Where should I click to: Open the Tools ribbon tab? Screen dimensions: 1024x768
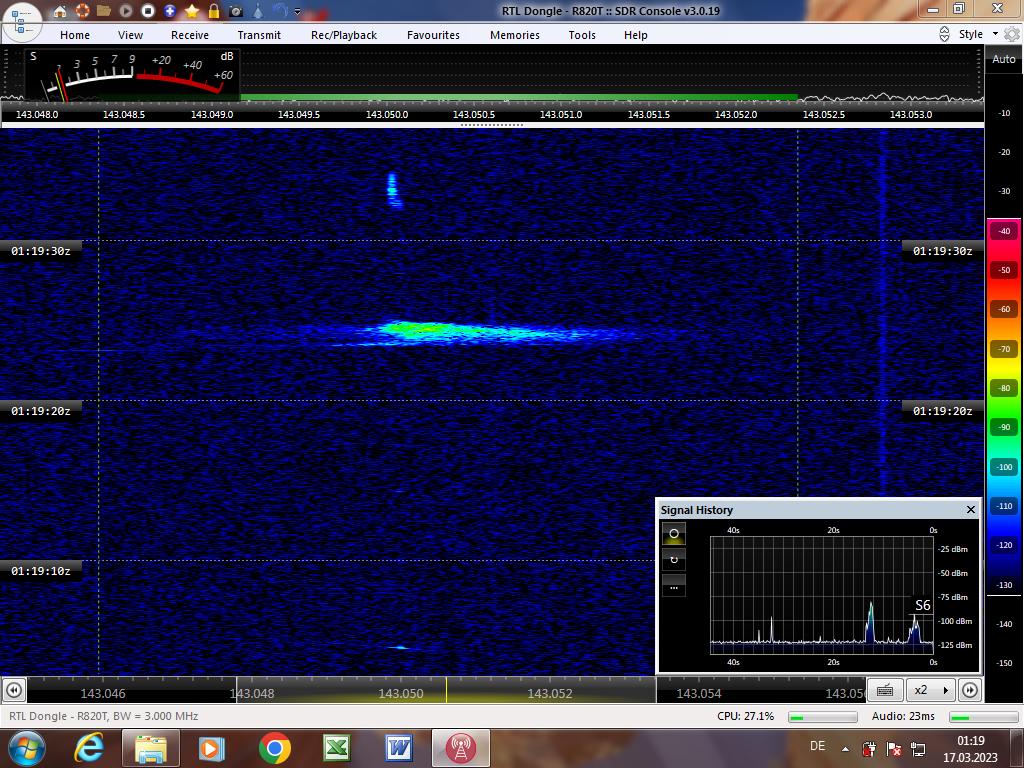pos(582,35)
